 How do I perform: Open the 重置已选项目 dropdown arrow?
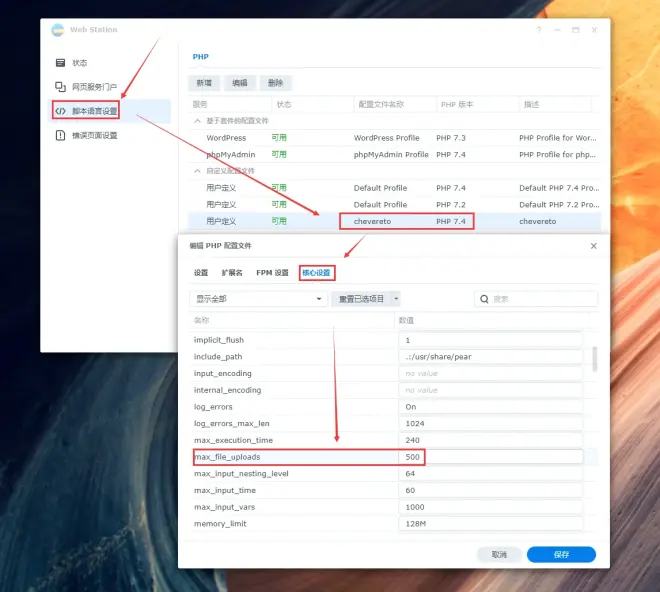(396, 299)
